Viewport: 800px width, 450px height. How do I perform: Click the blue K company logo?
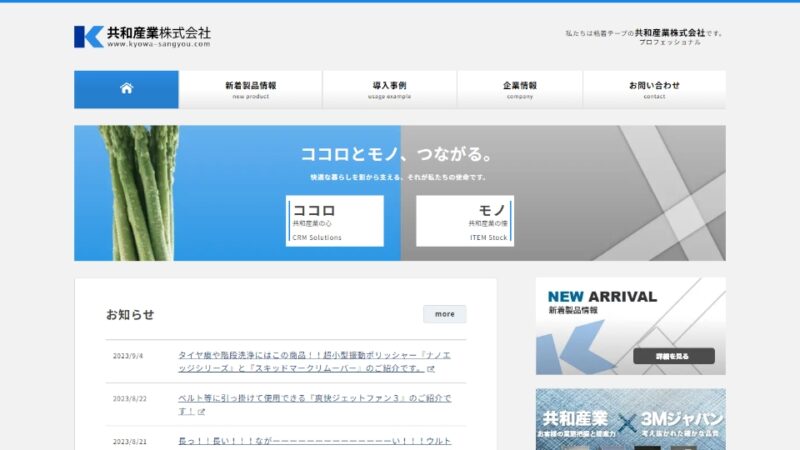tap(88, 36)
